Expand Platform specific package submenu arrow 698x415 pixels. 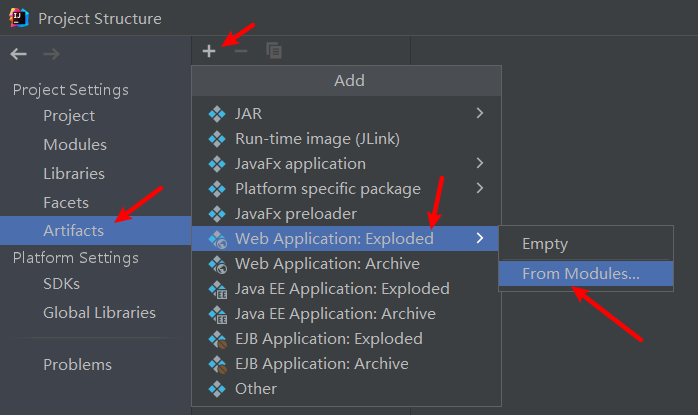click(x=480, y=188)
